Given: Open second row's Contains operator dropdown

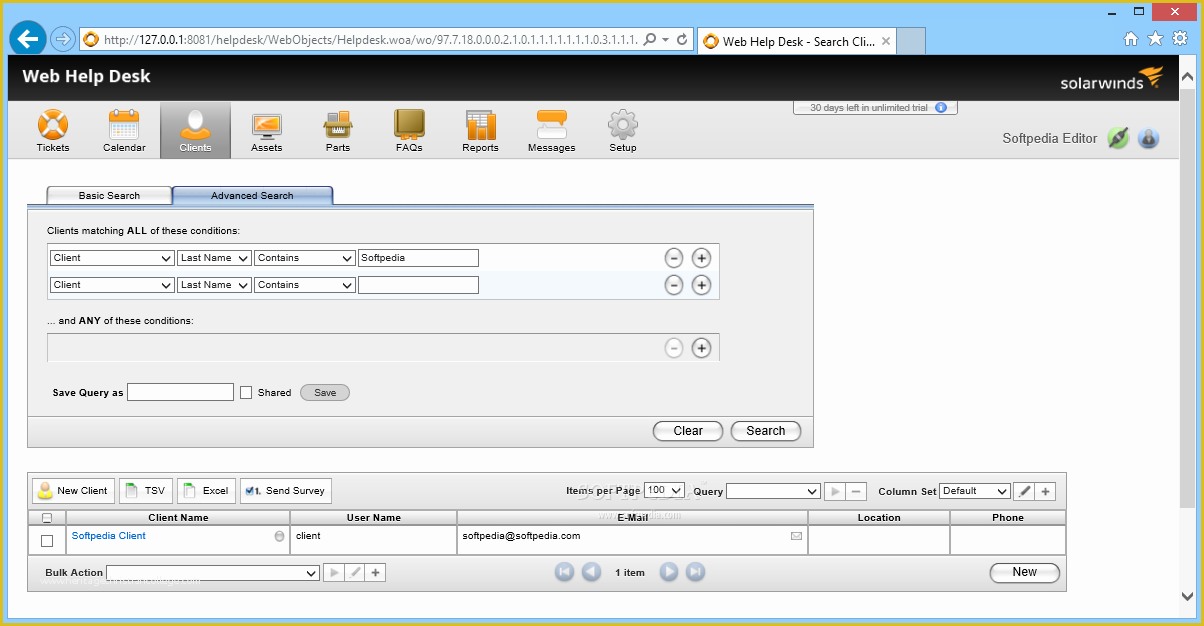Looking at the screenshot, I should (305, 285).
